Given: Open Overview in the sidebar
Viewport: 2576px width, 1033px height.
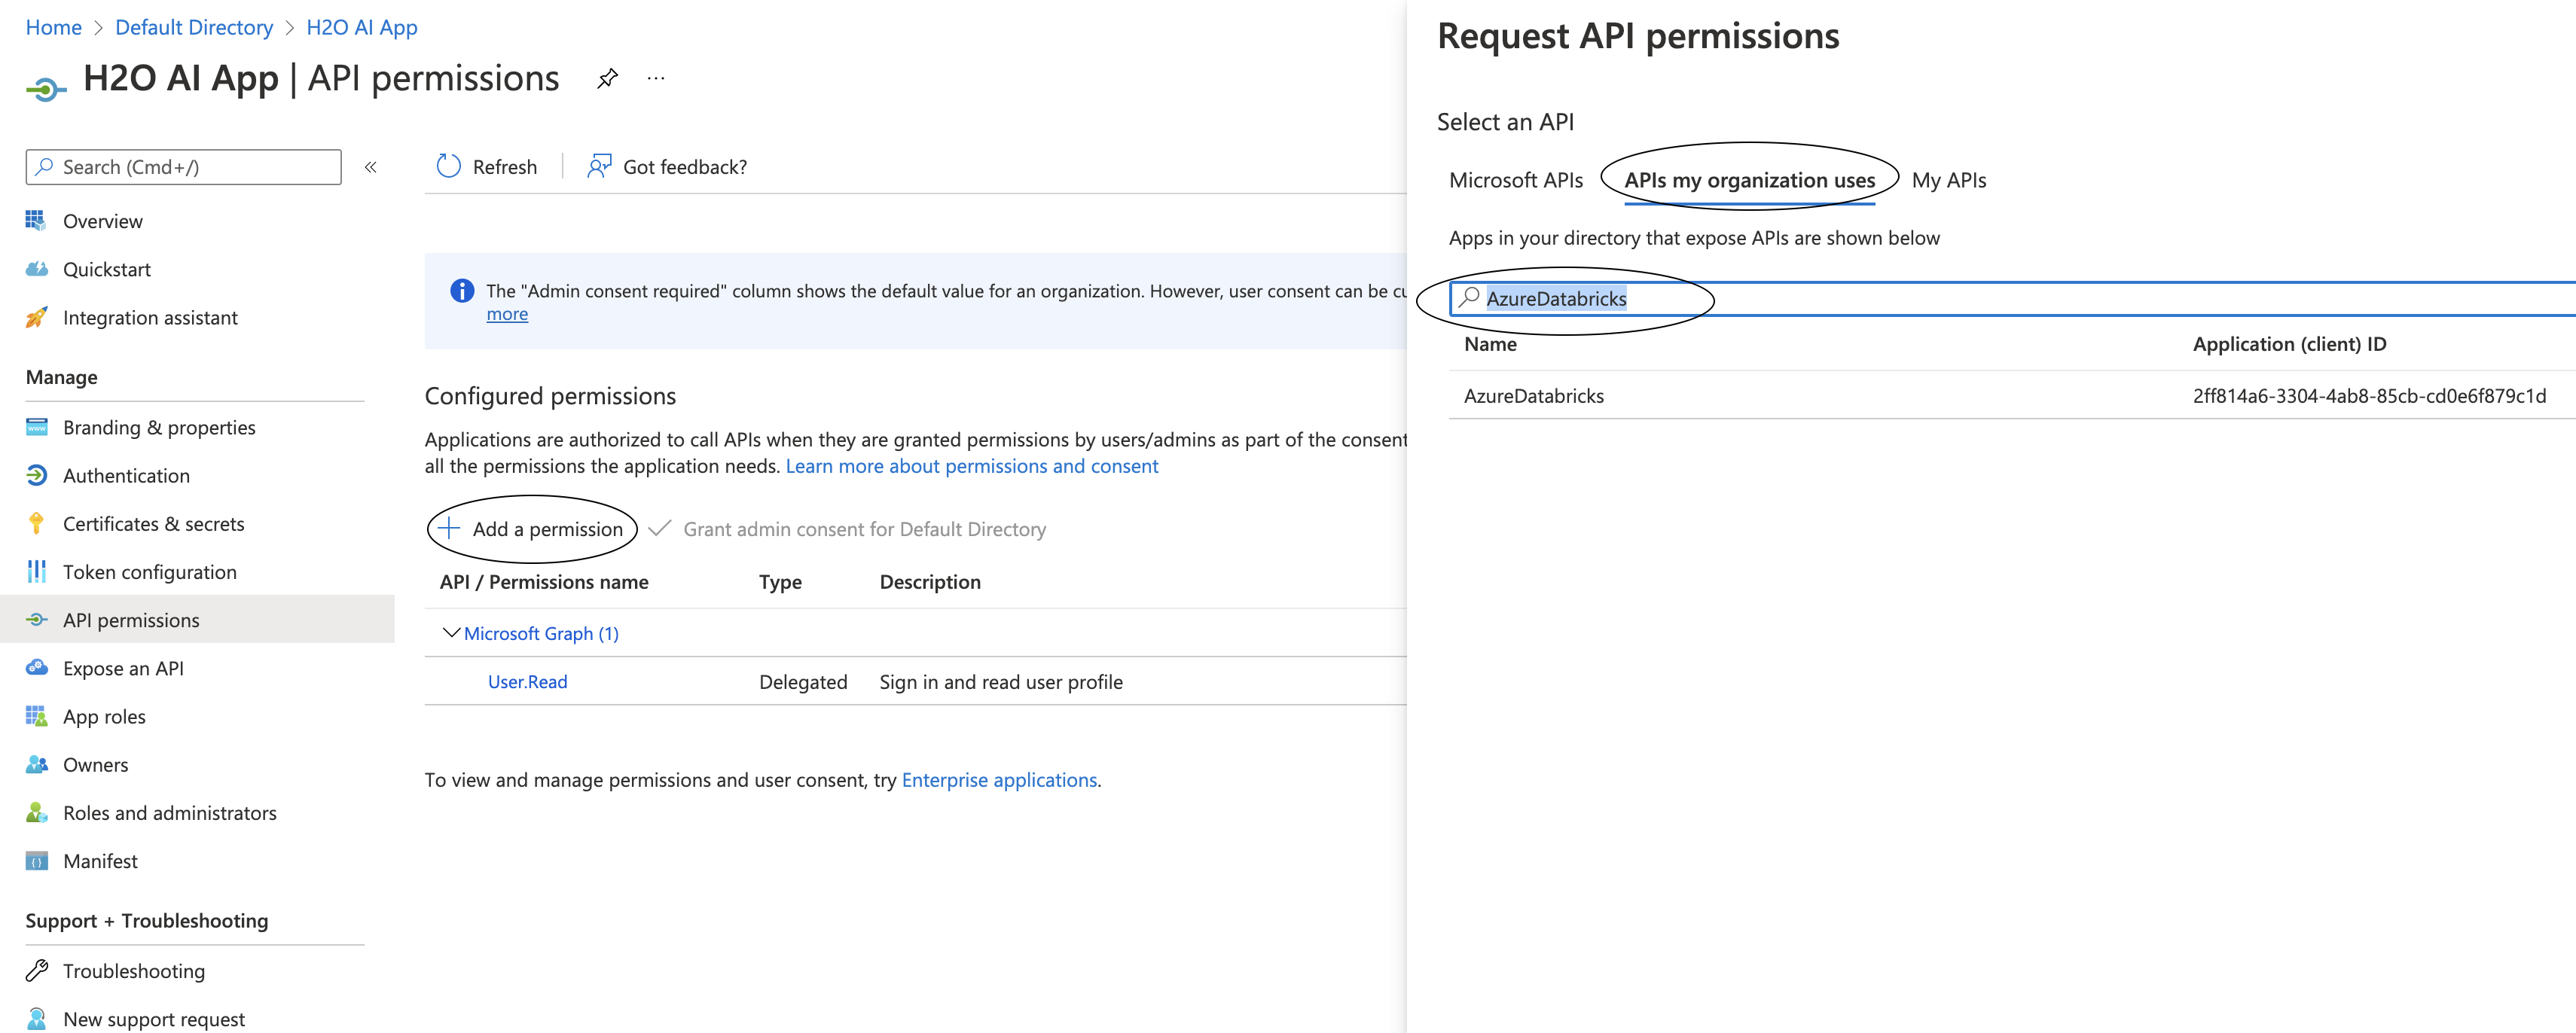Looking at the screenshot, I should 102,221.
